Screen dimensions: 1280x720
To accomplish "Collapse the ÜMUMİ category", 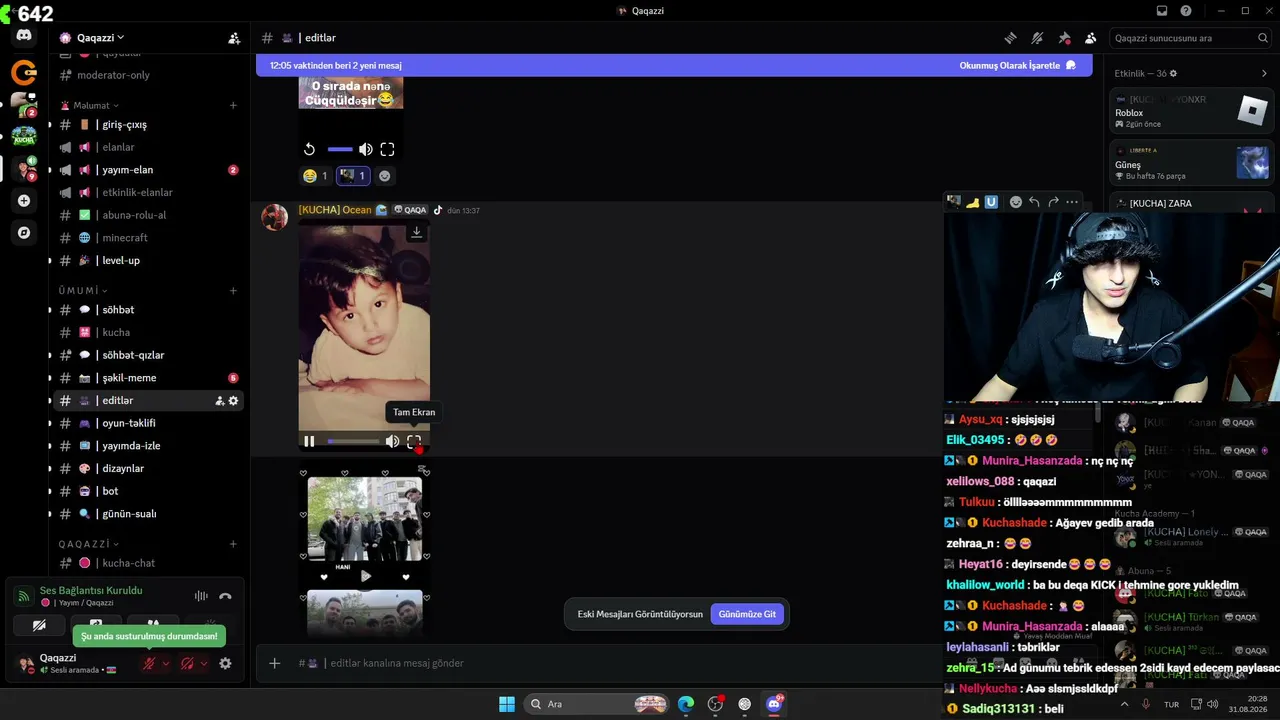I will pos(81,291).
